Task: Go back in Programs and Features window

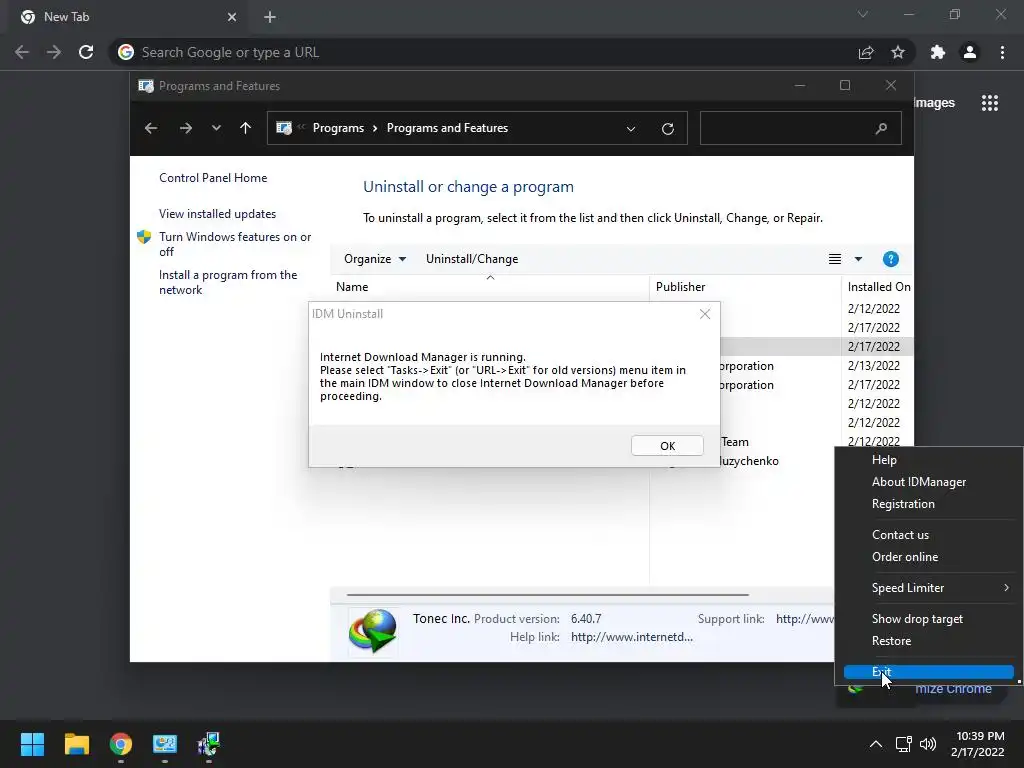Action: point(151,128)
